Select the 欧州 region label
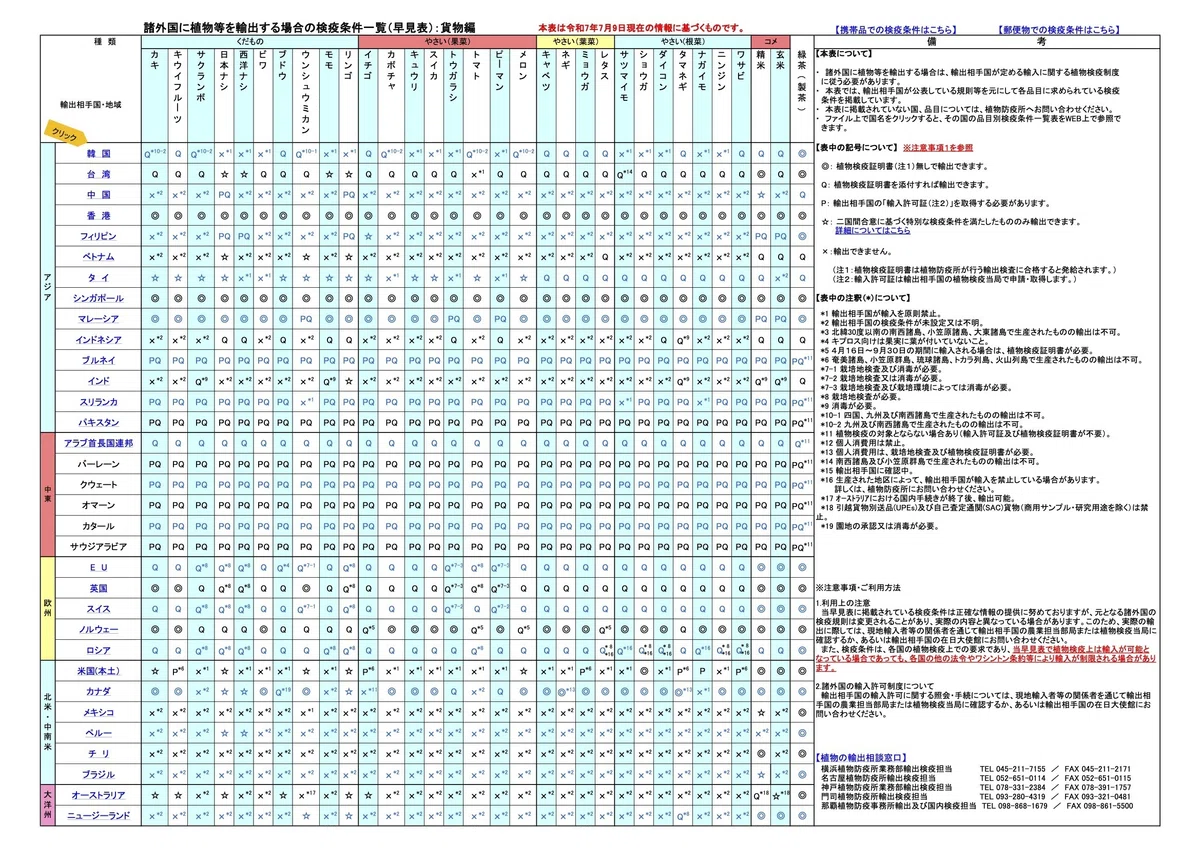 pos(46,608)
